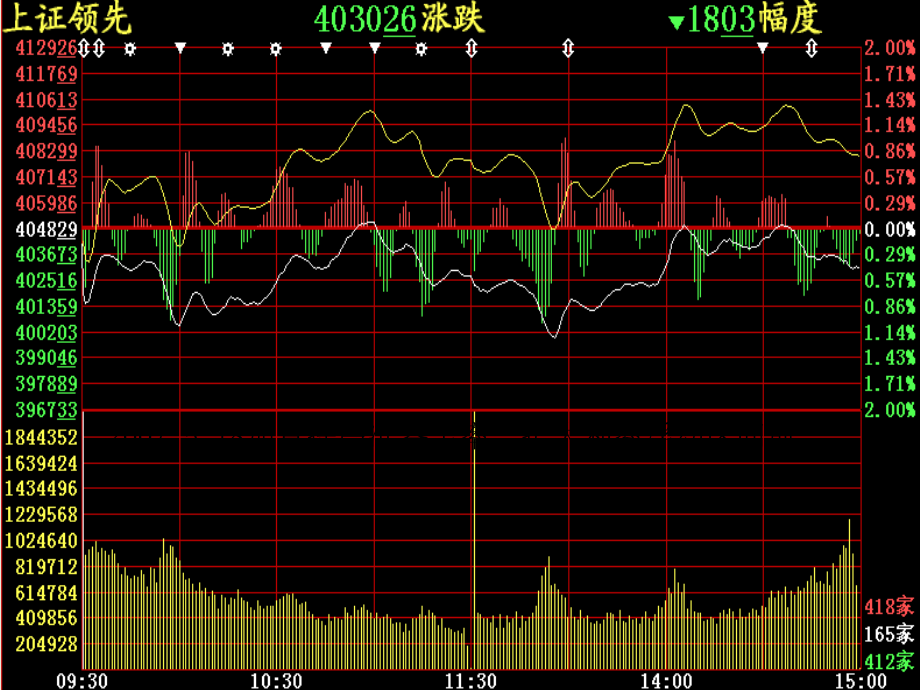Click the 396733 bottom price label
This screenshot has width=920, height=690.
pos(46,410)
